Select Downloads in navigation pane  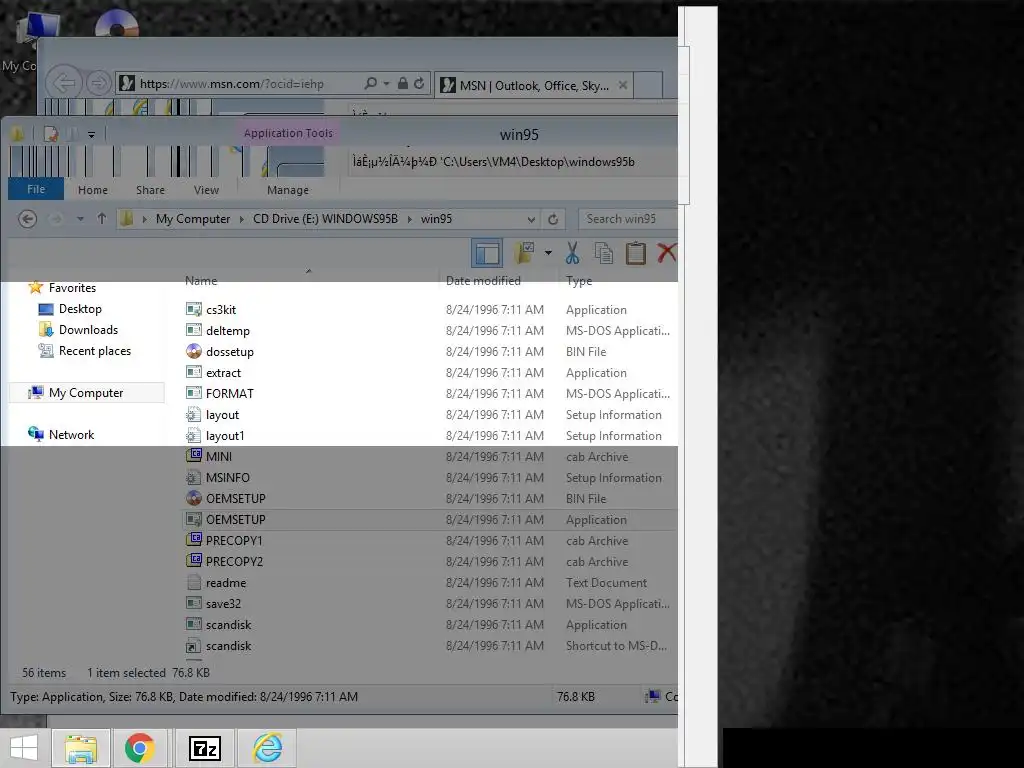pos(88,330)
